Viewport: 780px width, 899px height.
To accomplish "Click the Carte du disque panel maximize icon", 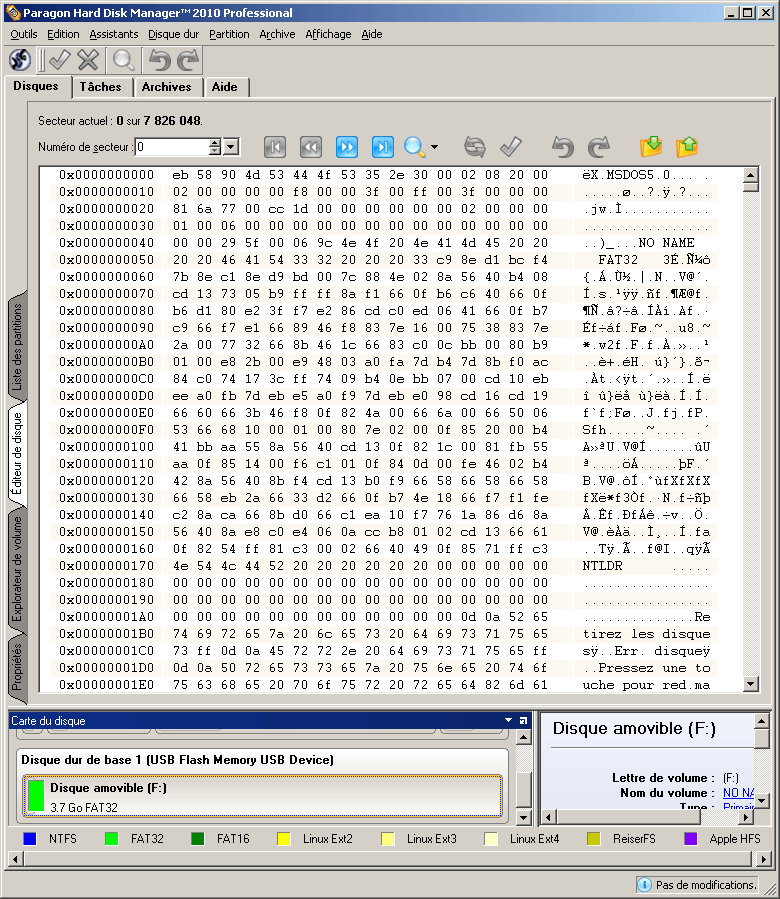I will click(x=523, y=721).
